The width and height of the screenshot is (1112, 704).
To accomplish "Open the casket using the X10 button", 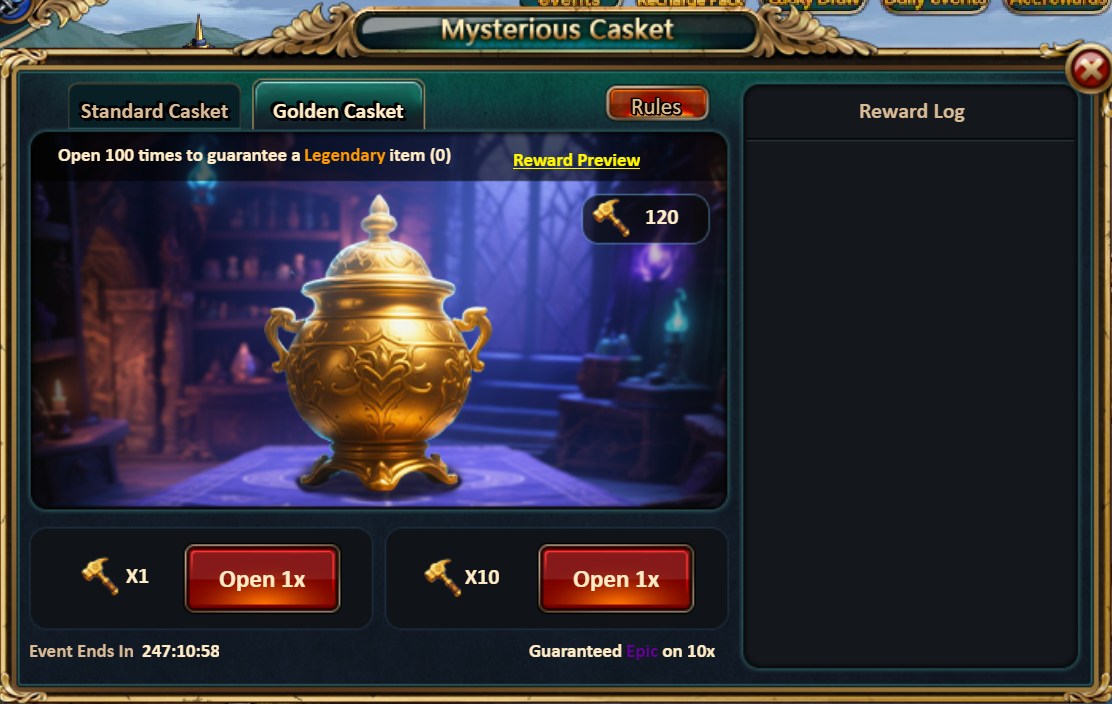I will [x=616, y=579].
